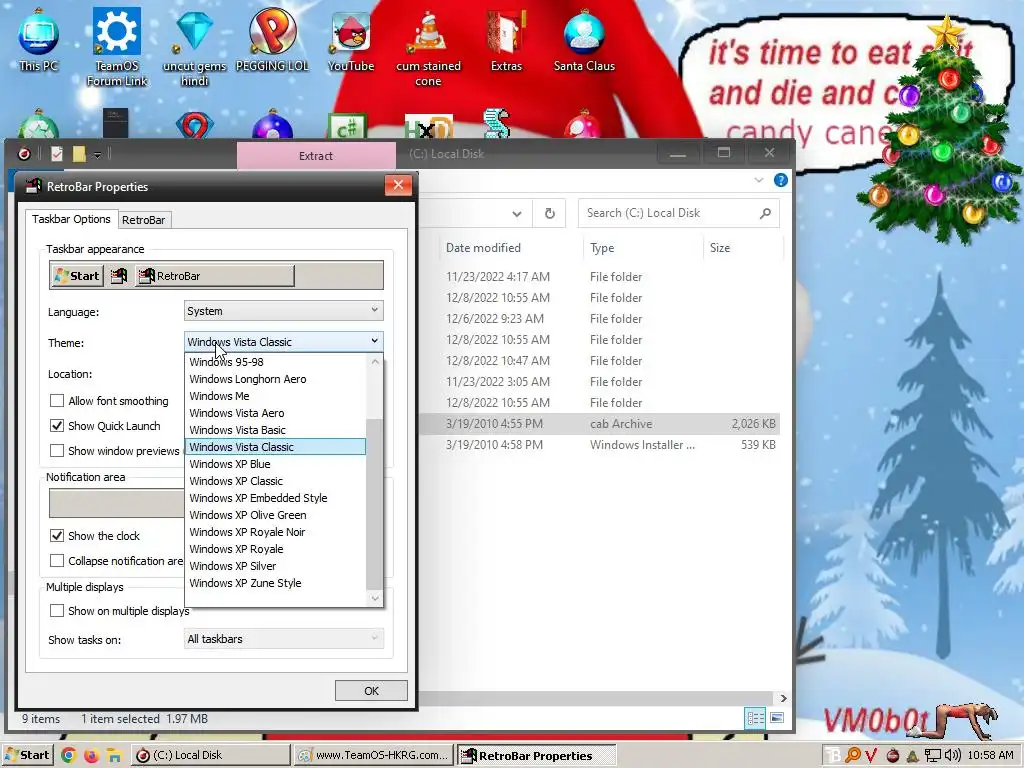Click Explorer Properties quick access icon
The image size is (1024, 768).
(x=57, y=154)
